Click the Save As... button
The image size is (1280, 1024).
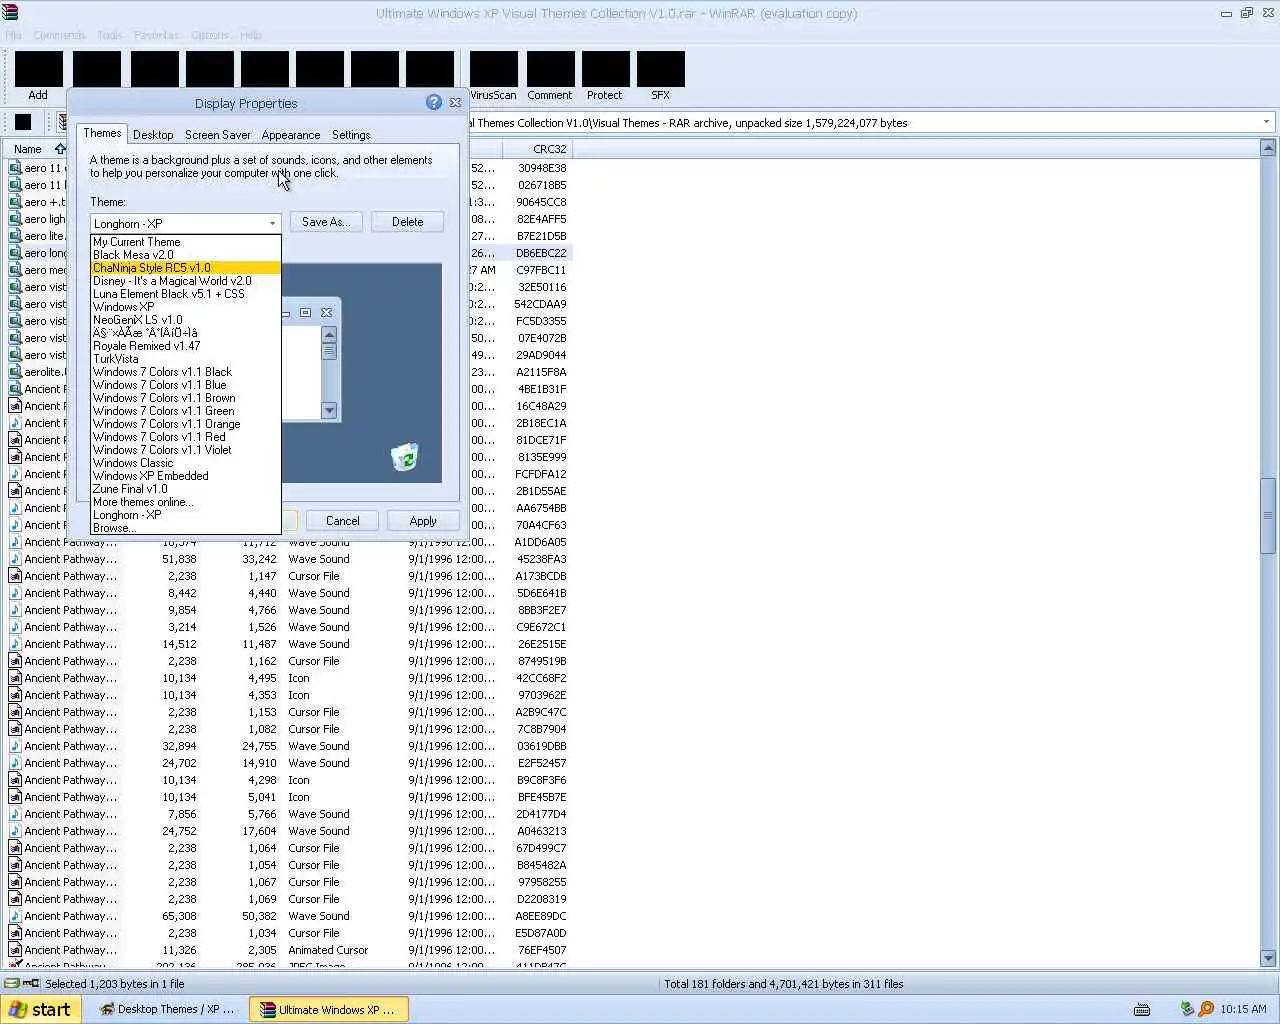click(325, 222)
